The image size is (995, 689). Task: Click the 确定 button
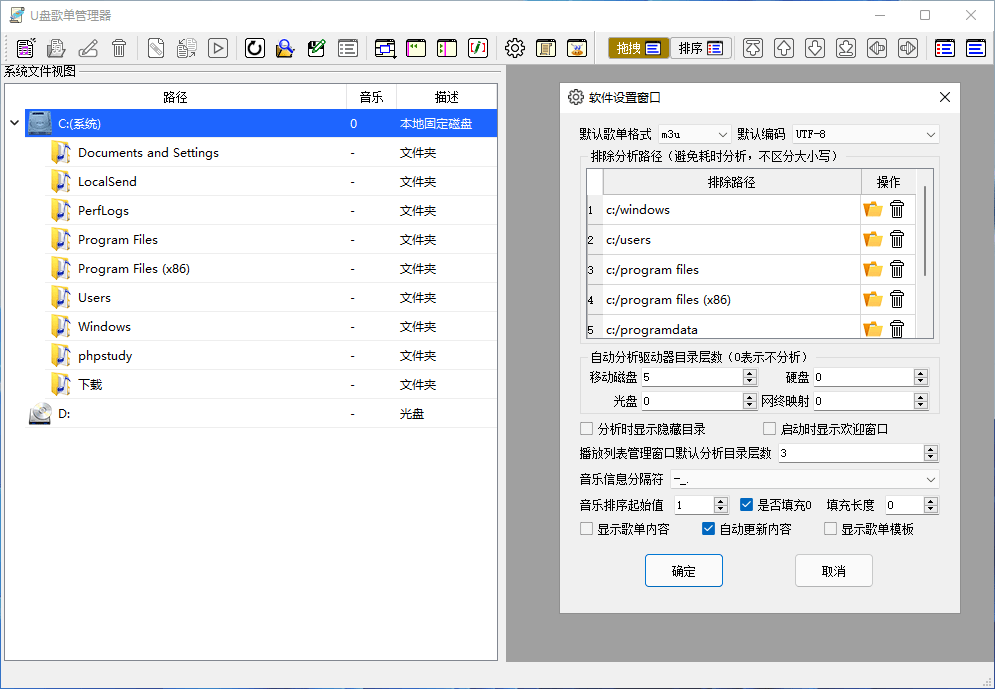683,571
